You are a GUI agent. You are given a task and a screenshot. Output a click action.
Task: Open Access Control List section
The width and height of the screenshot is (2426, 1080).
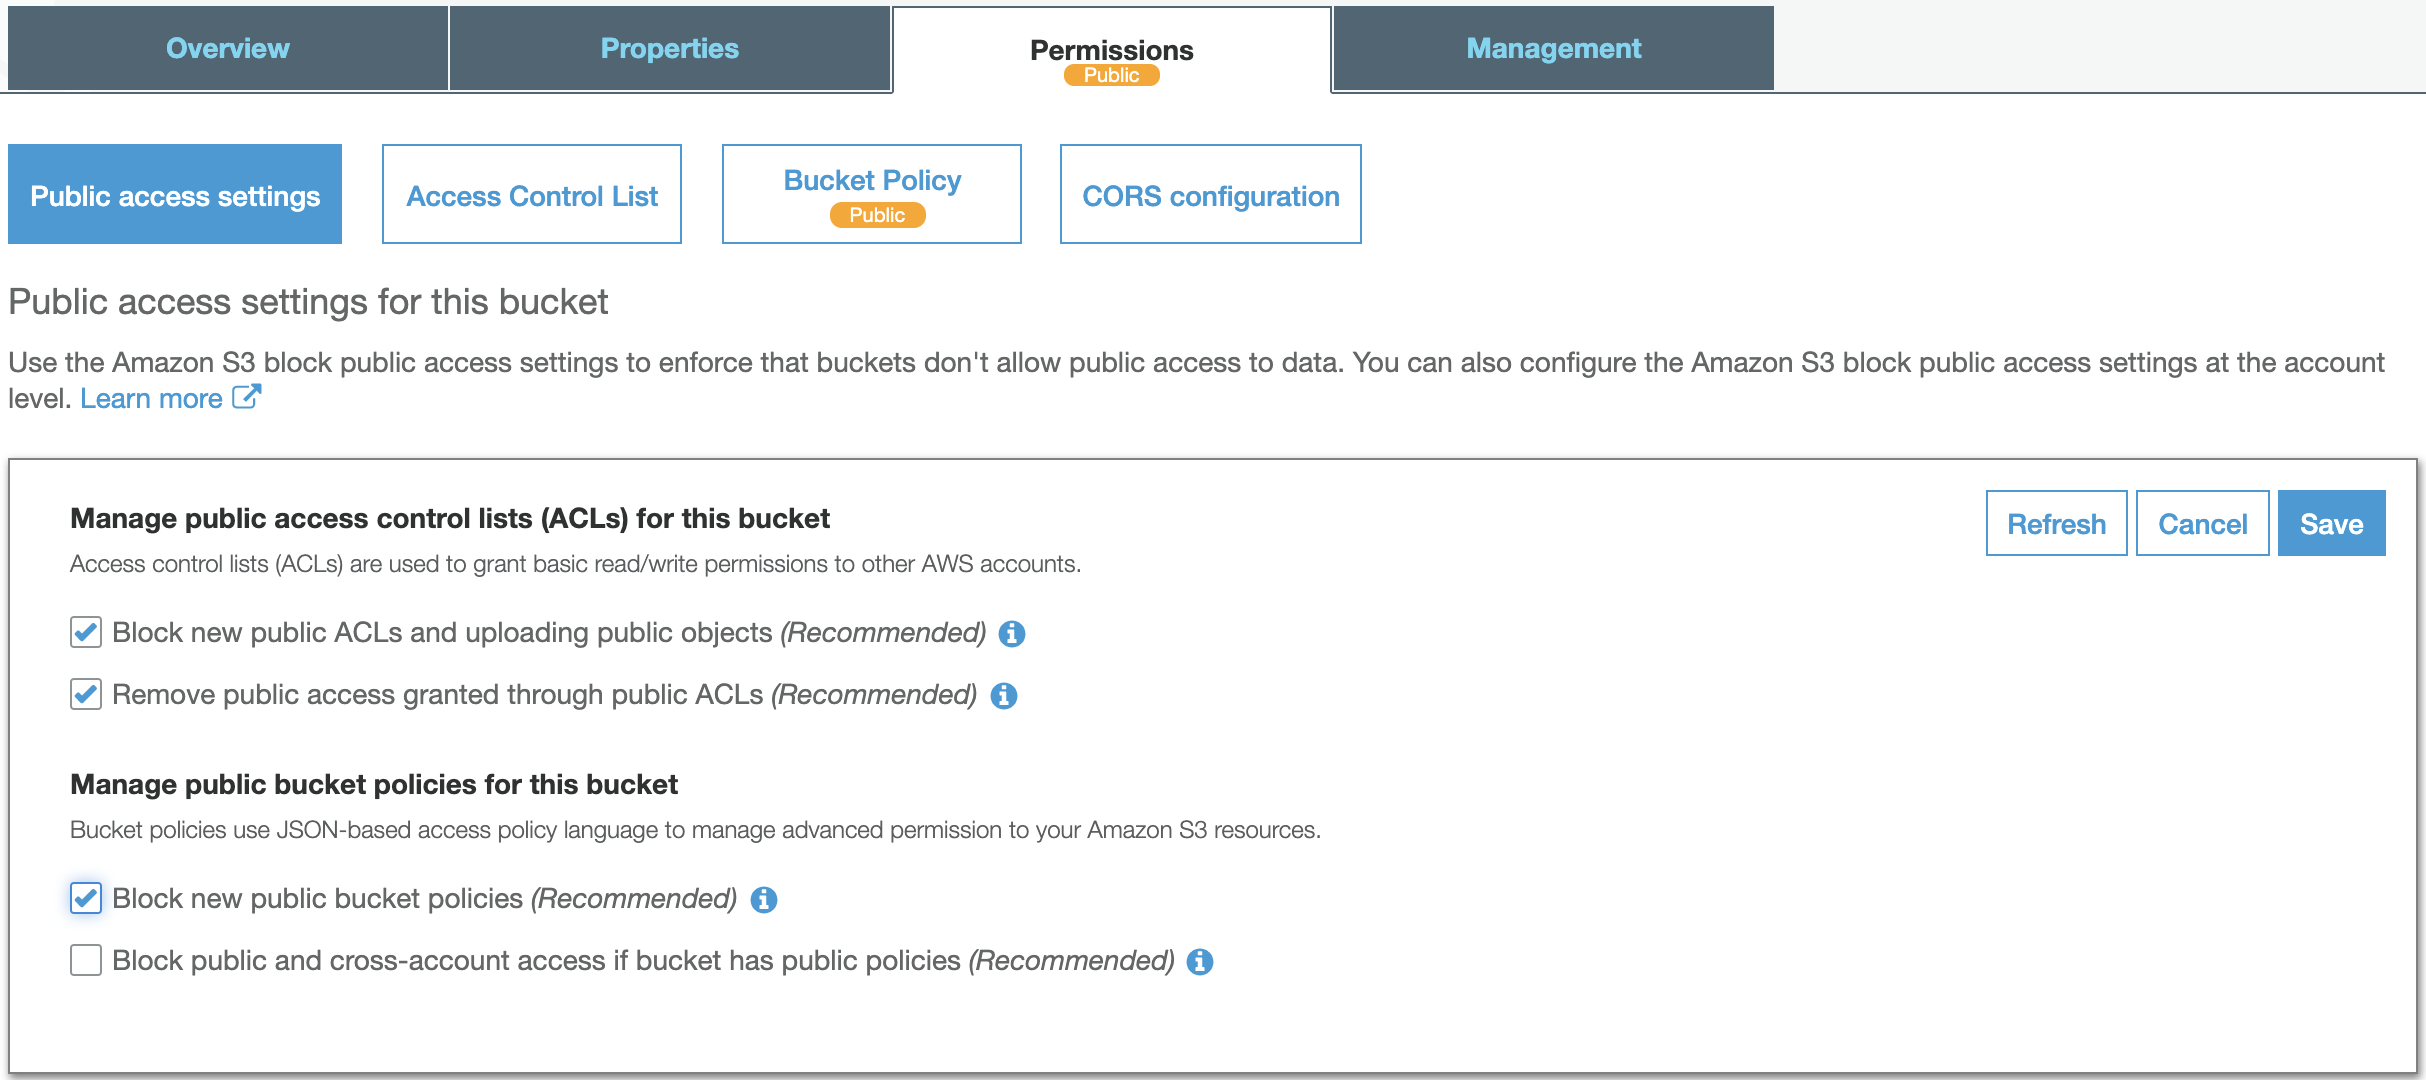[x=532, y=194]
